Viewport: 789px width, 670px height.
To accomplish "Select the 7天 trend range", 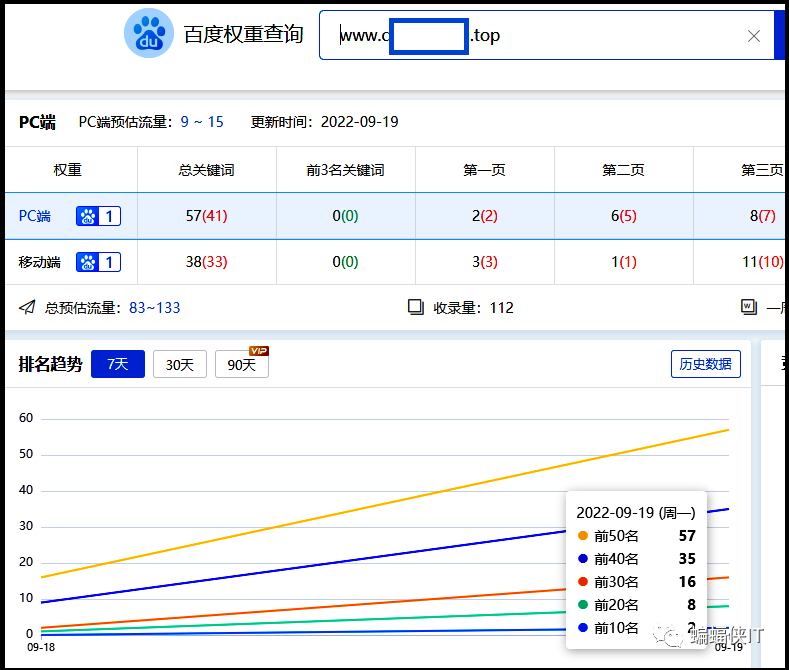I will point(118,365).
